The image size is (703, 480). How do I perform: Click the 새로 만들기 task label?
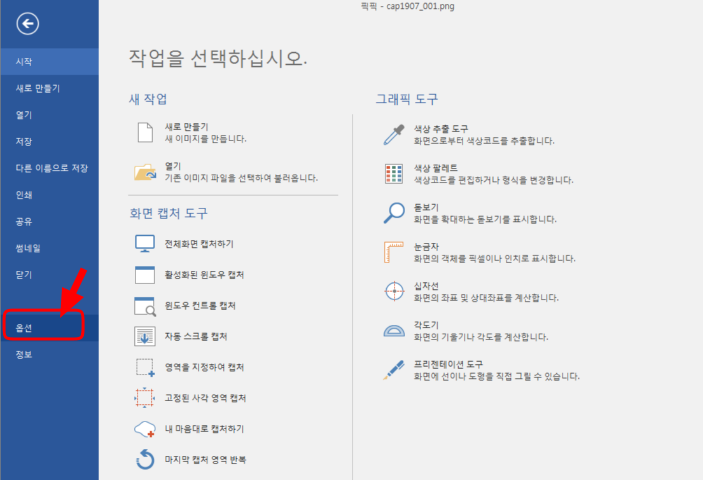(x=187, y=127)
